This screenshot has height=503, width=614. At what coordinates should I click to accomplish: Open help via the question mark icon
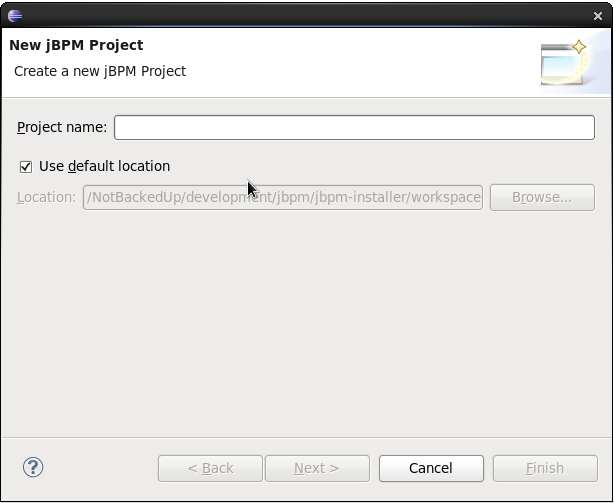[33, 467]
